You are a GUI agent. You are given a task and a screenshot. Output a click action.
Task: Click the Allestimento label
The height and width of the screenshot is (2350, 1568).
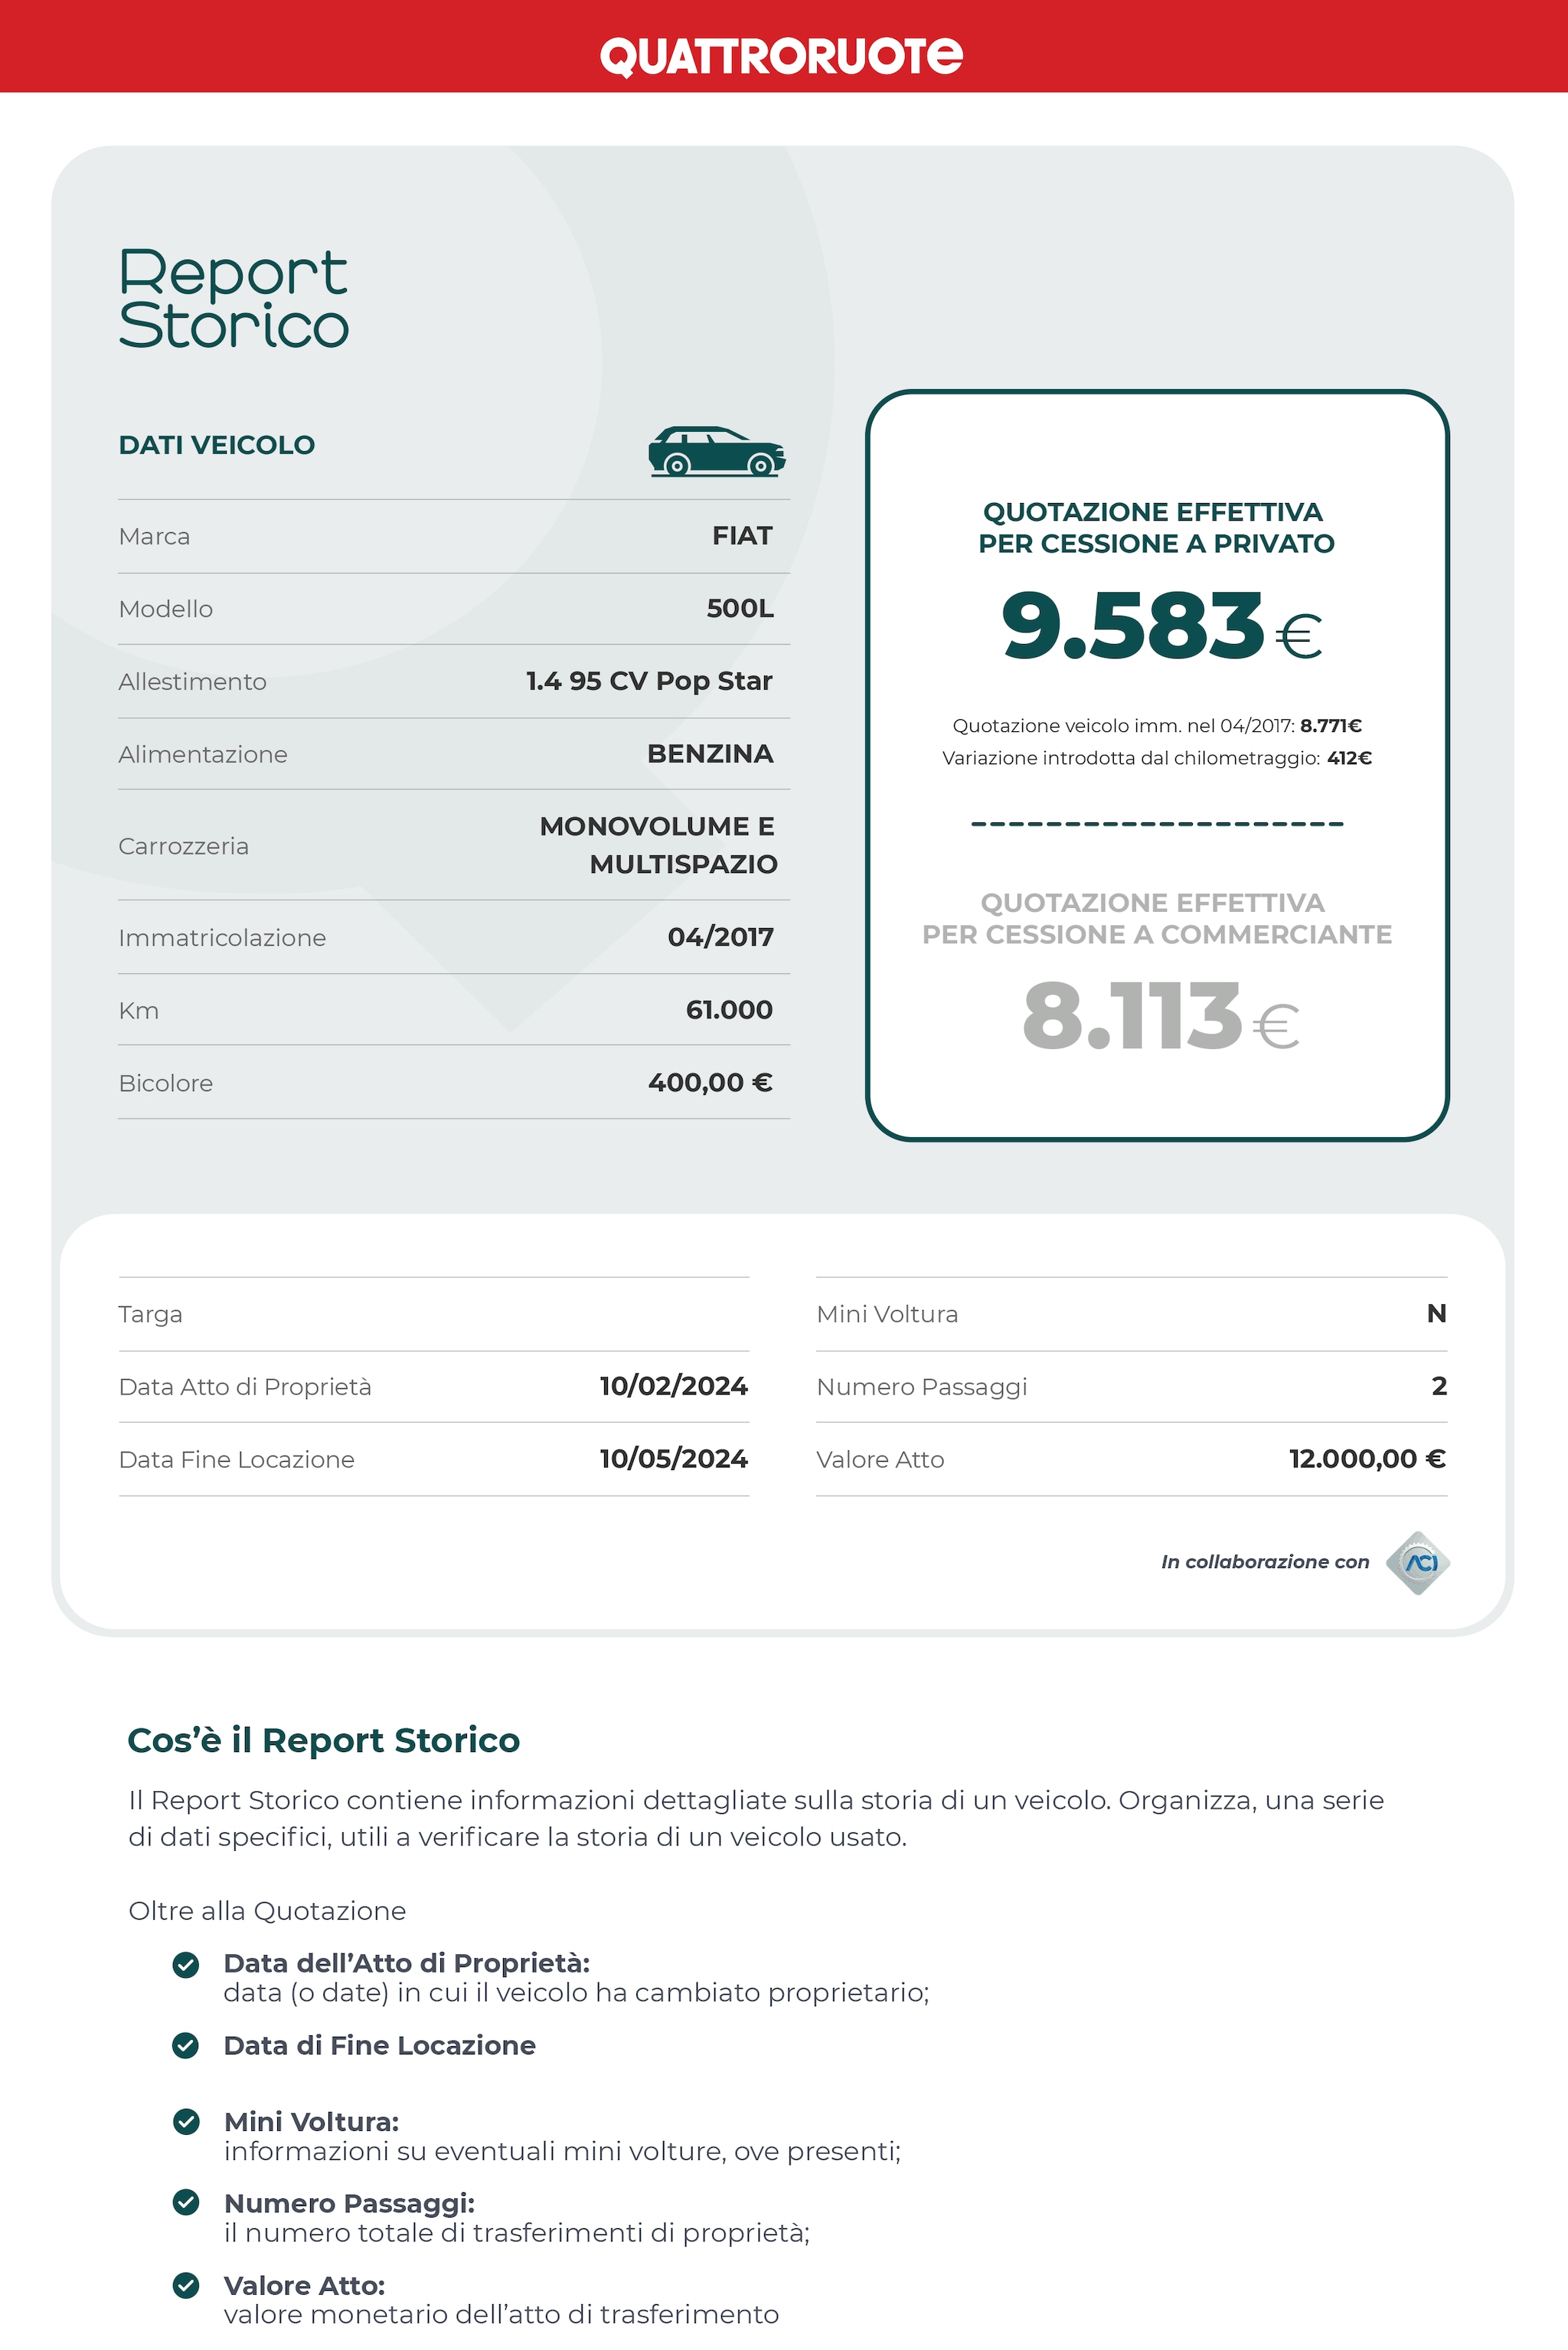192,682
